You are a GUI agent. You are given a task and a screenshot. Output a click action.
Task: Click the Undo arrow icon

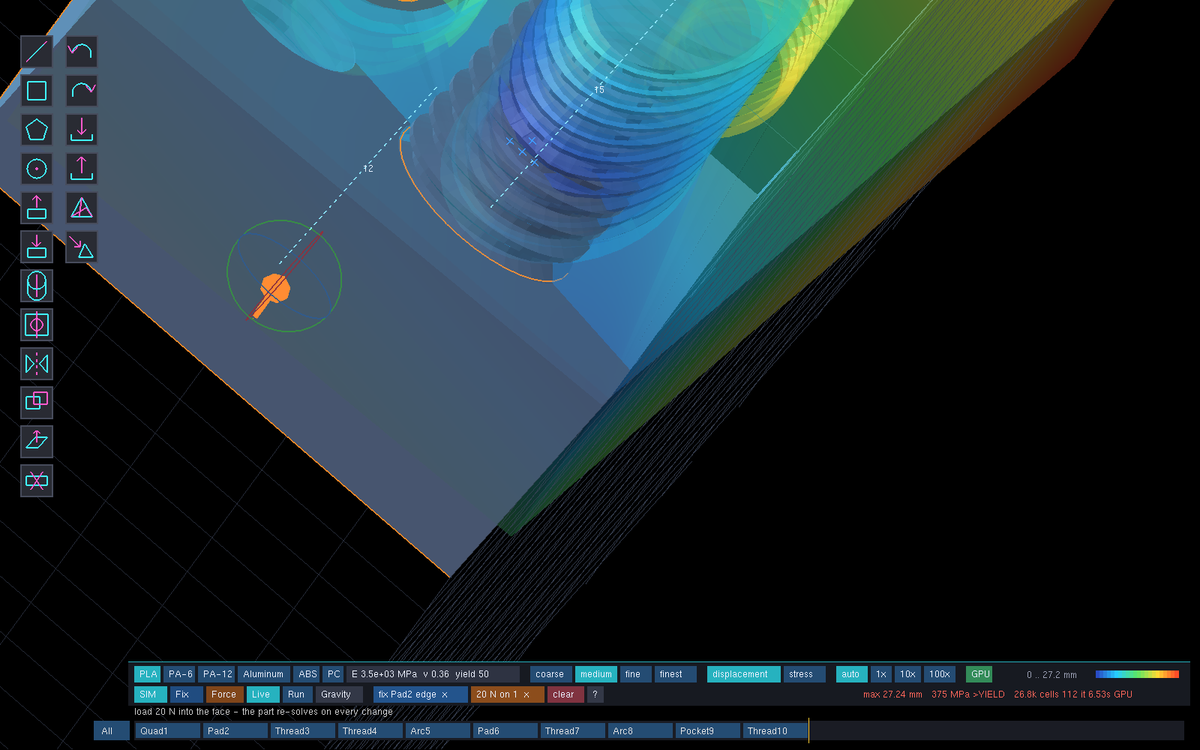tap(82, 52)
